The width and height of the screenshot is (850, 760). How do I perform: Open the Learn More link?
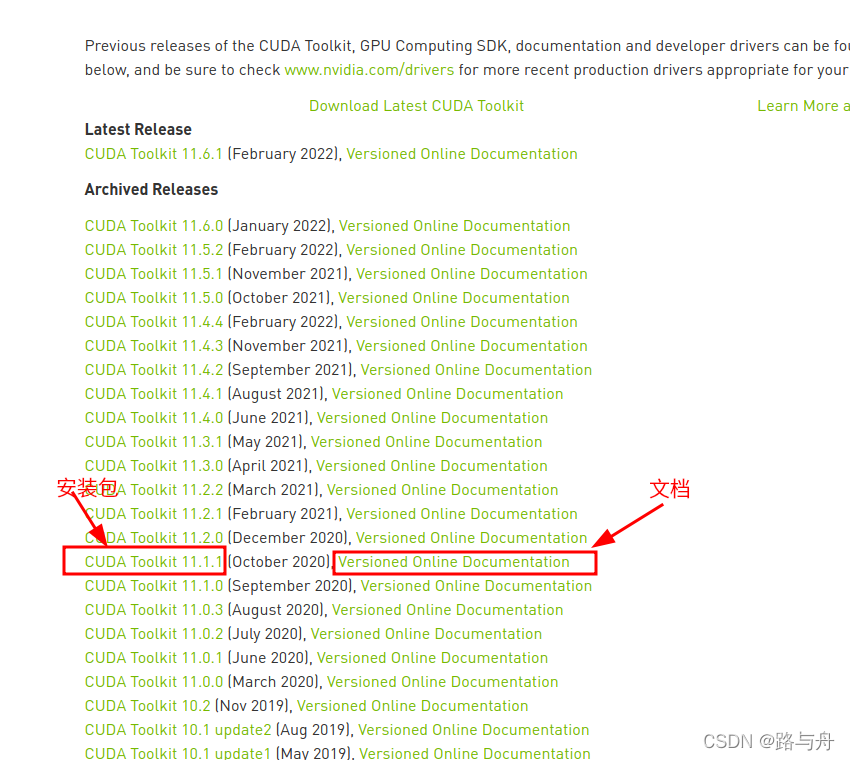pyautogui.click(x=803, y=106)
